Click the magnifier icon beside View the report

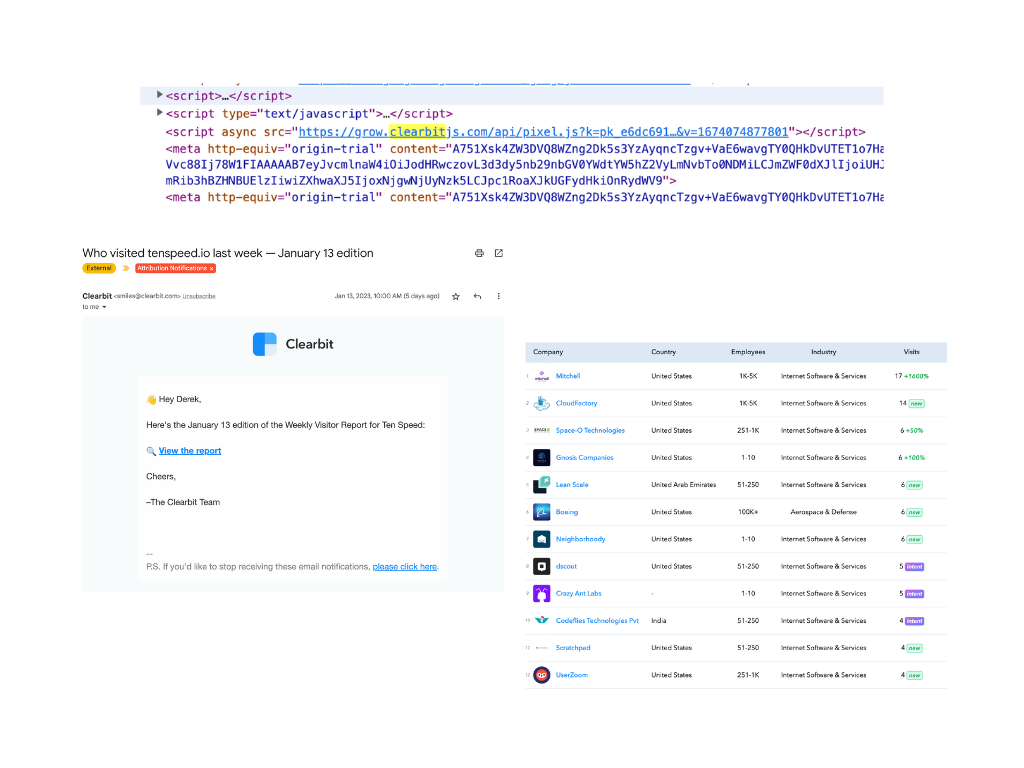pyautogui.click(x=151, y=451)
